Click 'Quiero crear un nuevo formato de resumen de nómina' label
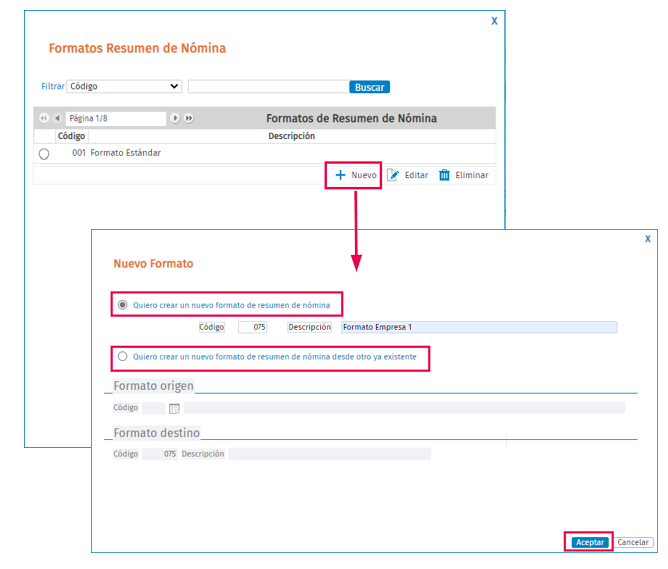The height and width of the screenshot is (569, 668). point(231,305)
